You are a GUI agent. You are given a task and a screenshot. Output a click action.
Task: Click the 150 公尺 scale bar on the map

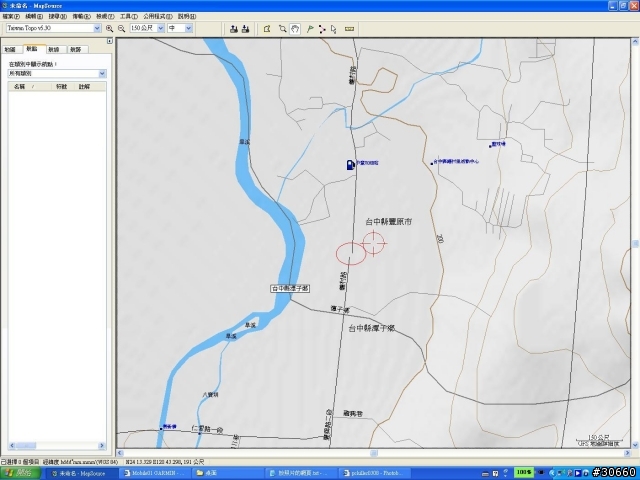(x=598, y=440)
